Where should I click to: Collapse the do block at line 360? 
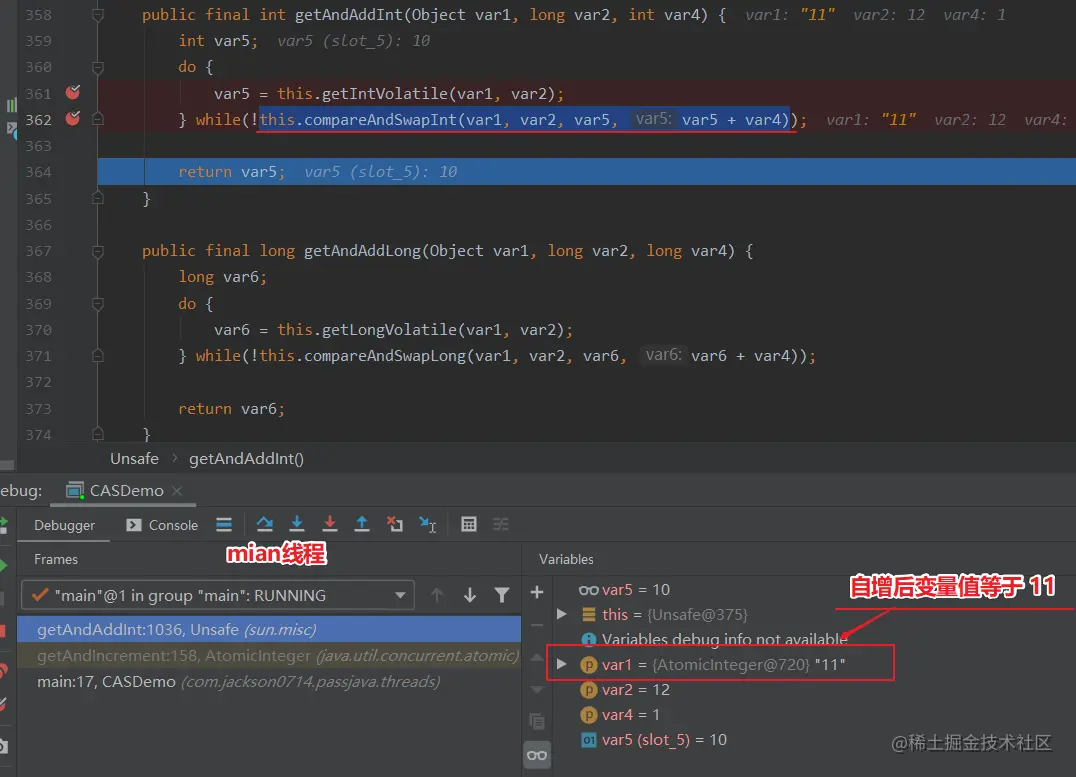97,67
